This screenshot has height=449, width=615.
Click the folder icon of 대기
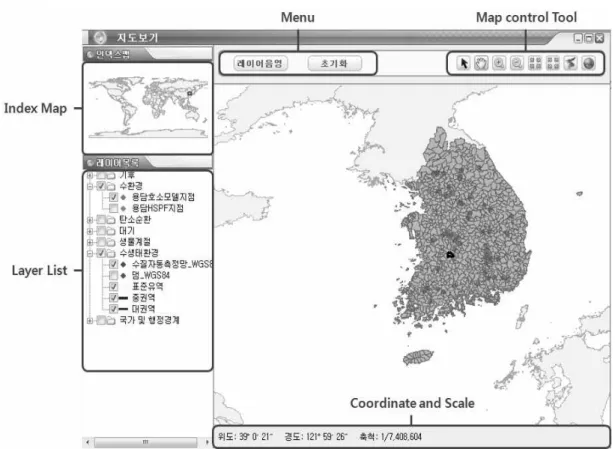[x=111, y=231]
